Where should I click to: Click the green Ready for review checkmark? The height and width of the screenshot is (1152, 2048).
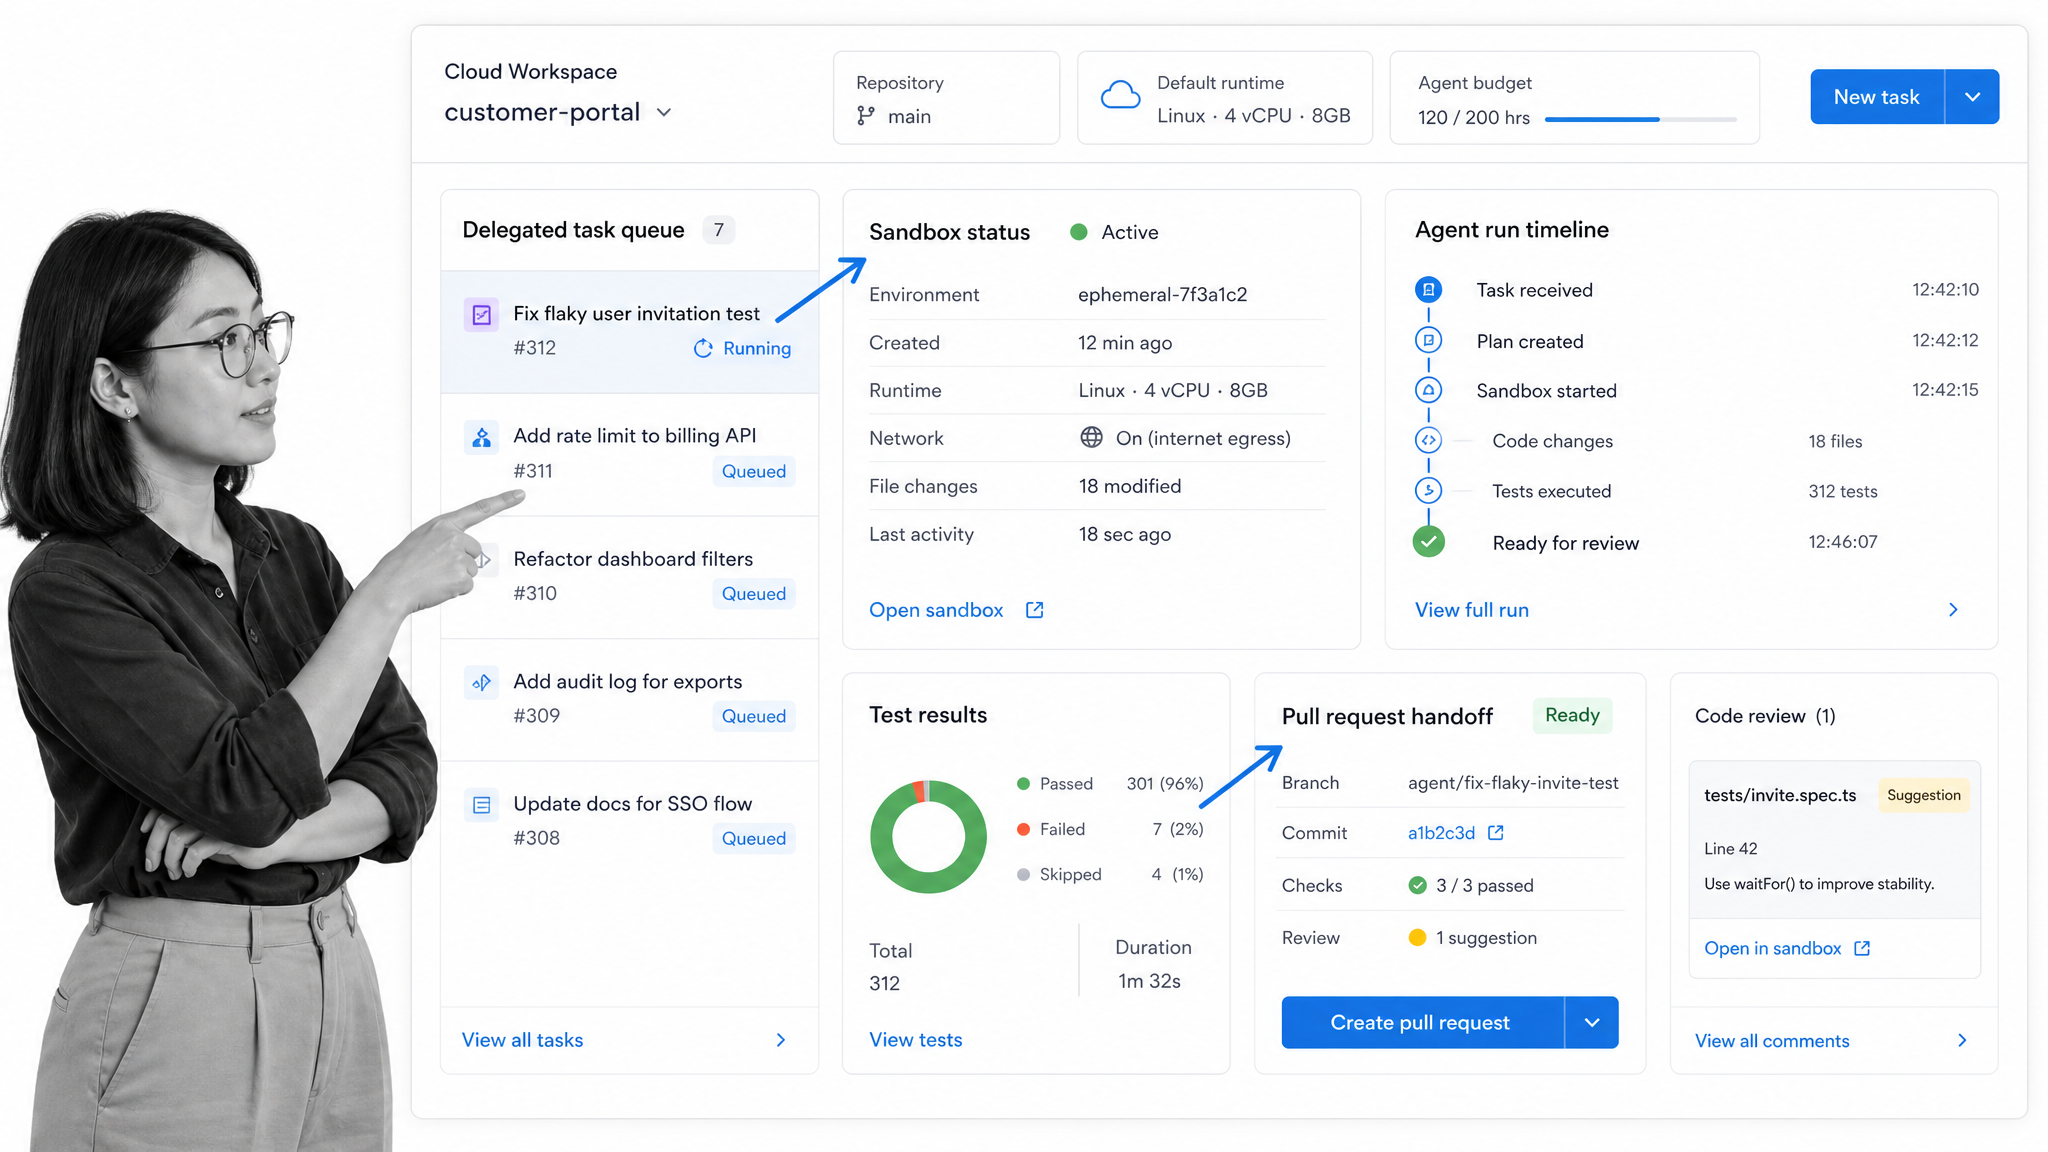point(1428,542)
